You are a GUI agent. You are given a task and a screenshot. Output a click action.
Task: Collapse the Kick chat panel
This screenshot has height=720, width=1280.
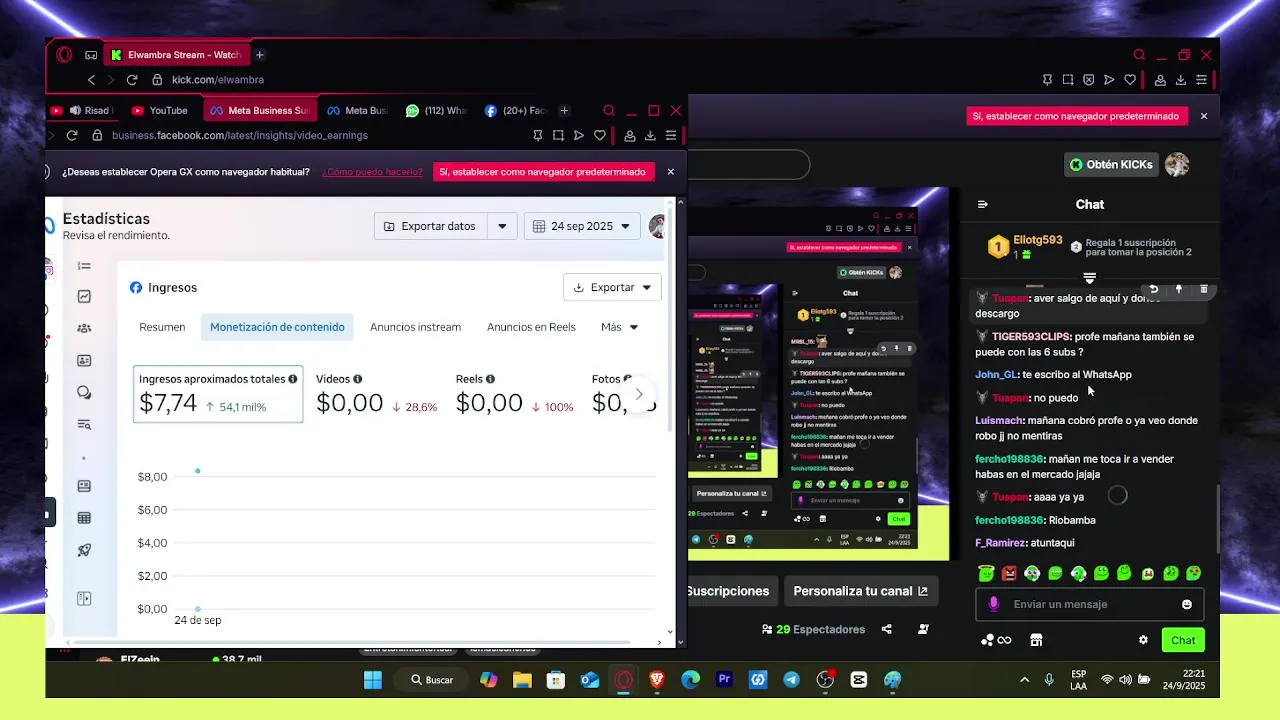coord(982,204)
